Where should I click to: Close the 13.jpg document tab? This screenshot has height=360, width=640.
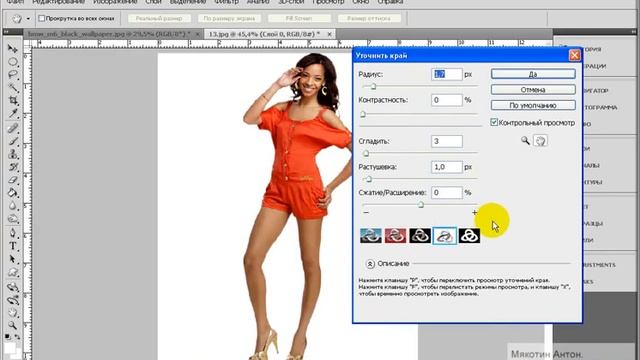(x=329, y=34)
